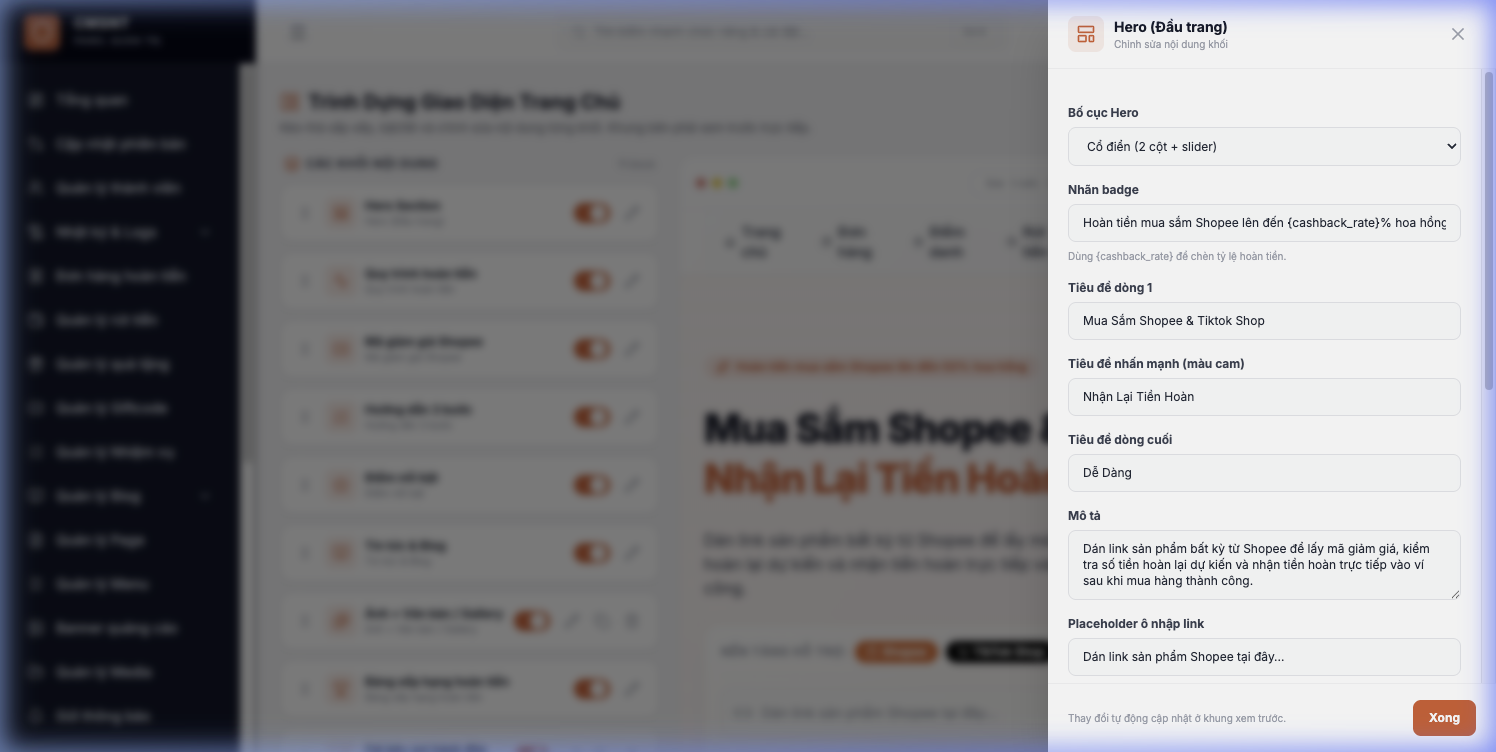The image size is (1496, 752).
Task: Focus the Tiêu đề nhấn mạnh field
Action: coord(1264,396)
